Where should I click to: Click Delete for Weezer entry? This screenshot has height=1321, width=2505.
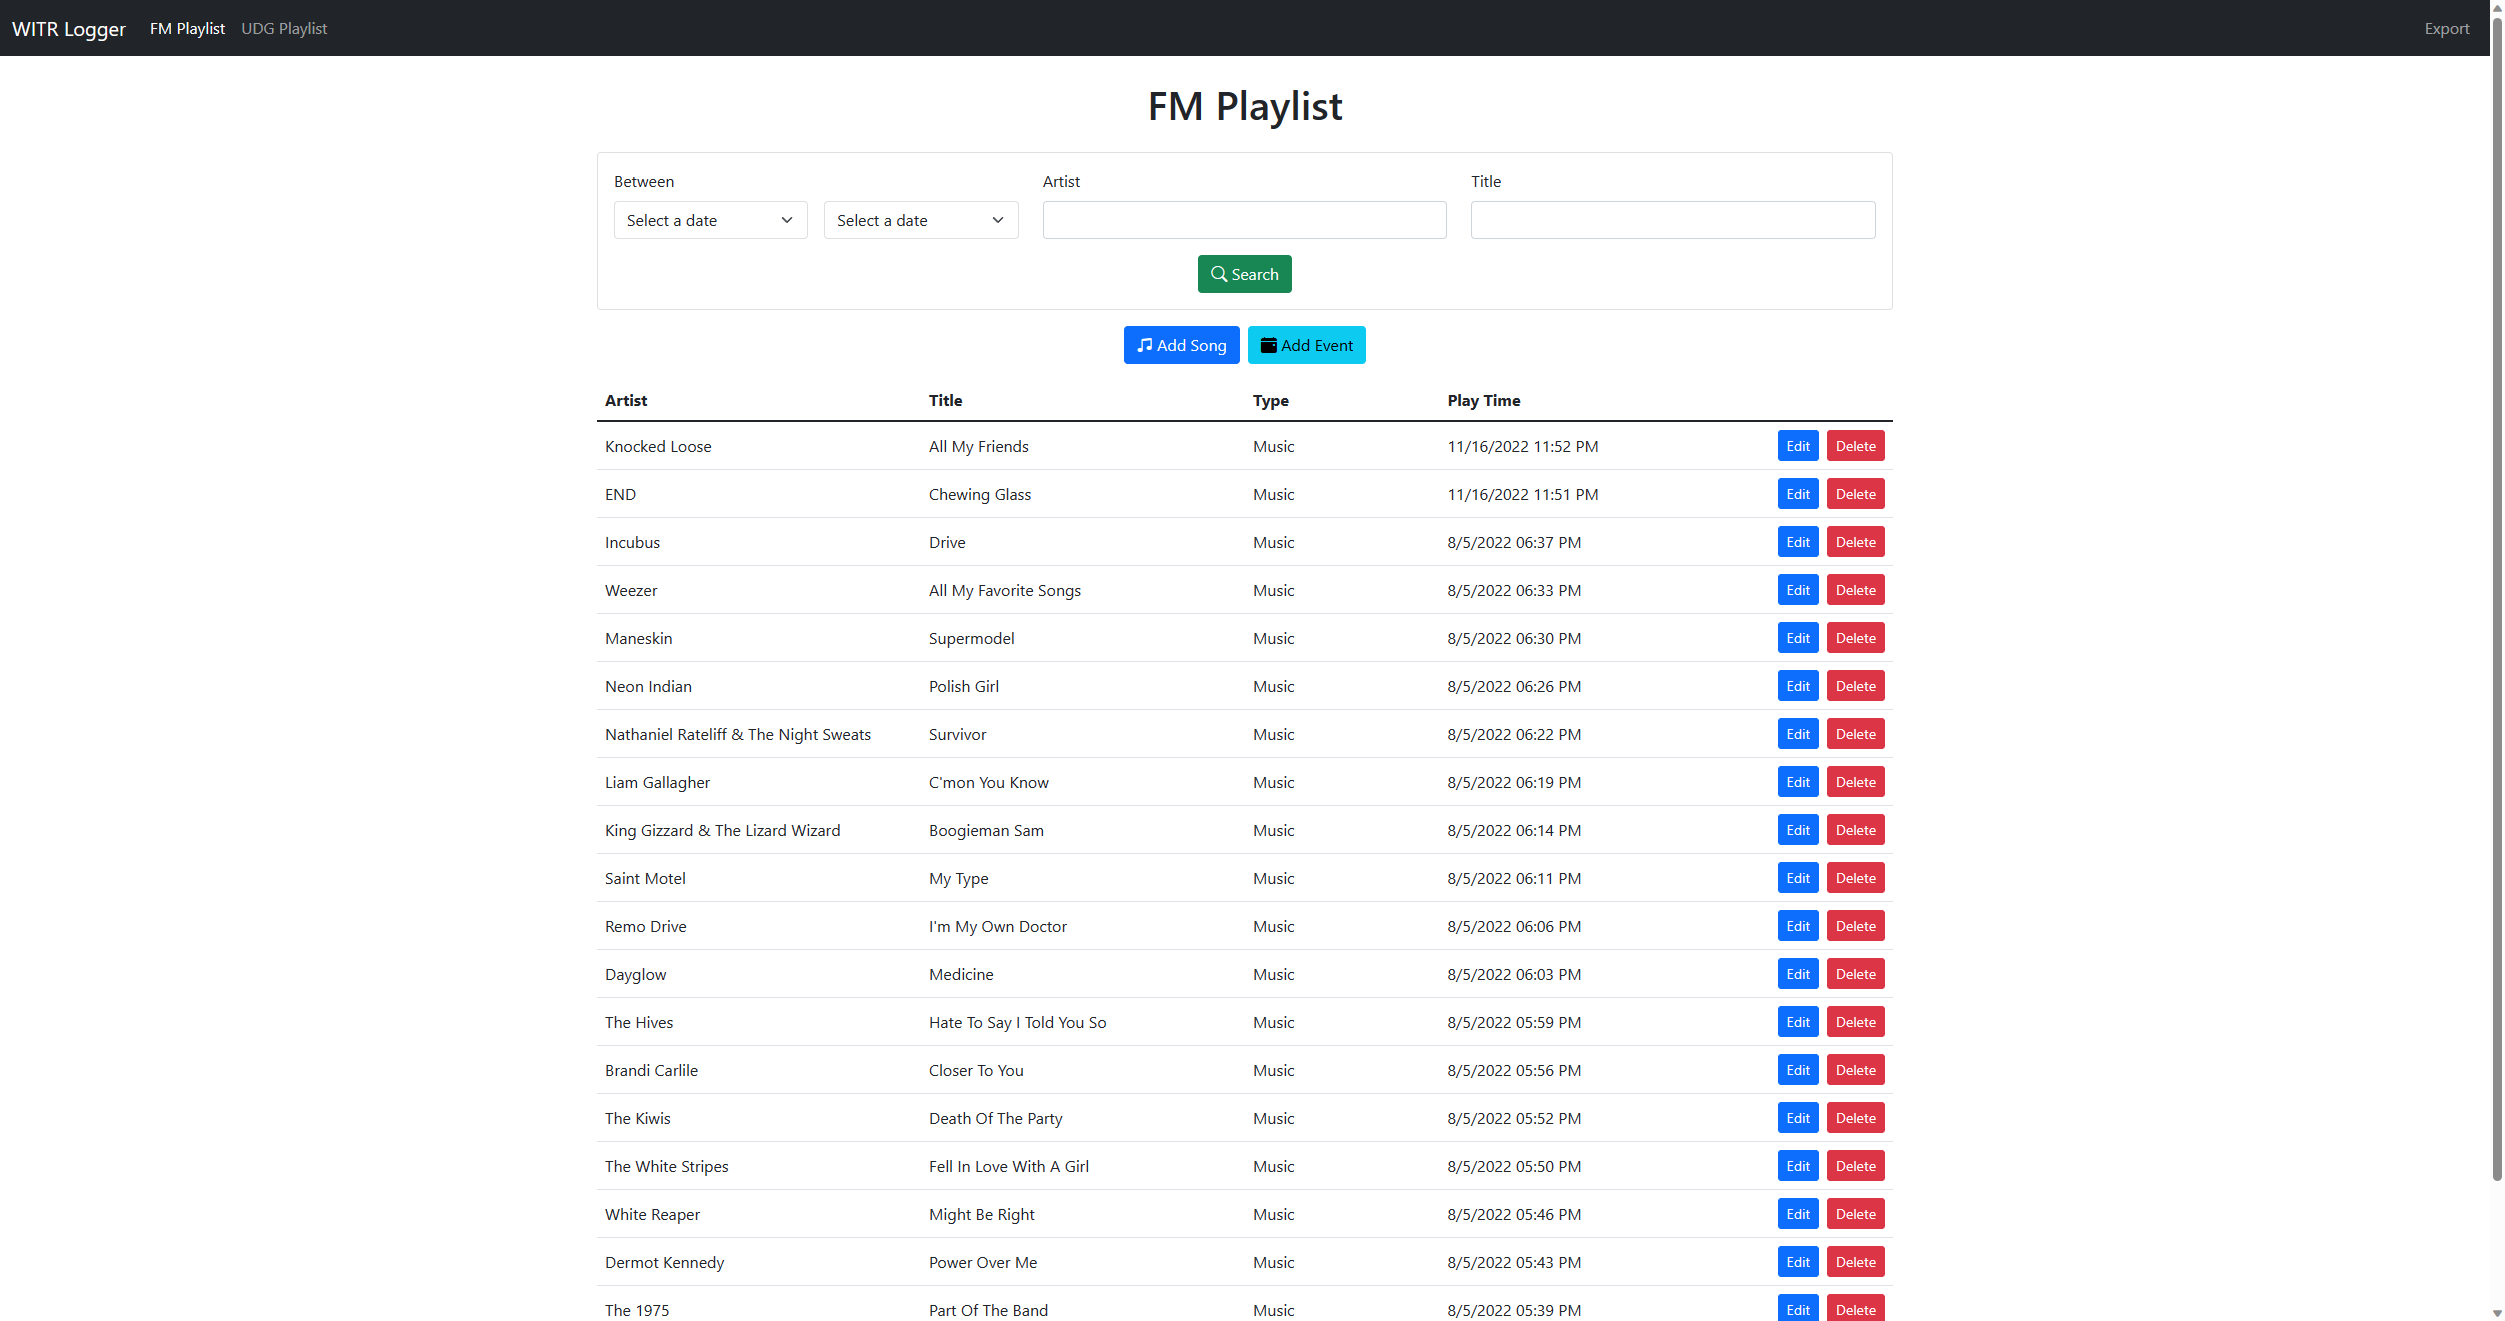coord(1856,590)
